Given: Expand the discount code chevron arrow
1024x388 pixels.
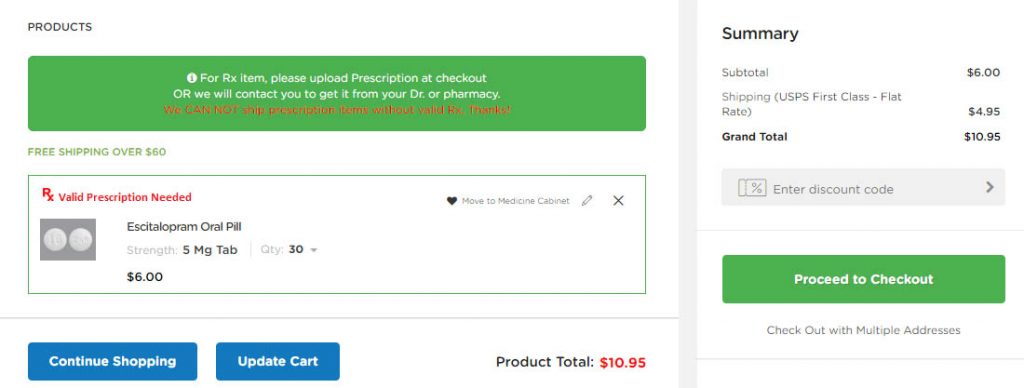Looking at the screenshot, I should pos(990,187).
